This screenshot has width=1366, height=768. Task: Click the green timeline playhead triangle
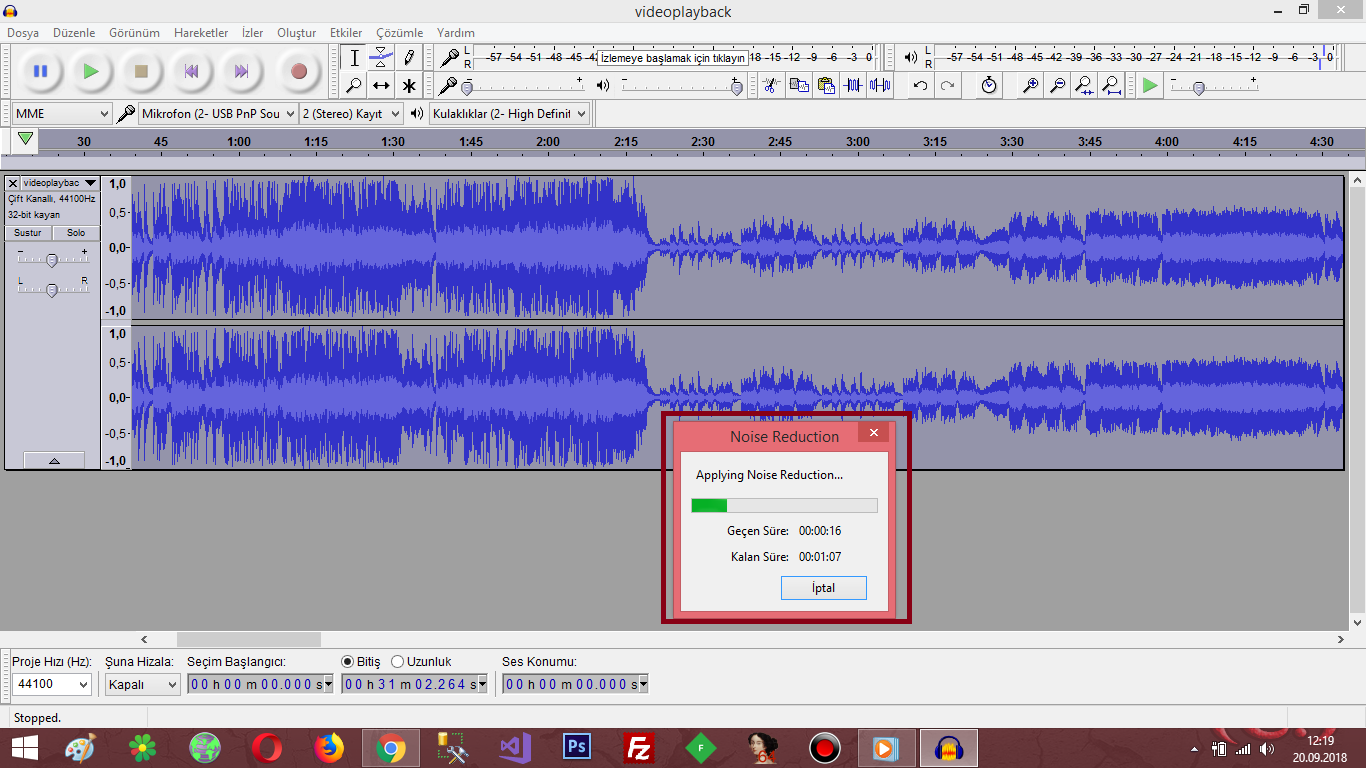tap(25, 139)
